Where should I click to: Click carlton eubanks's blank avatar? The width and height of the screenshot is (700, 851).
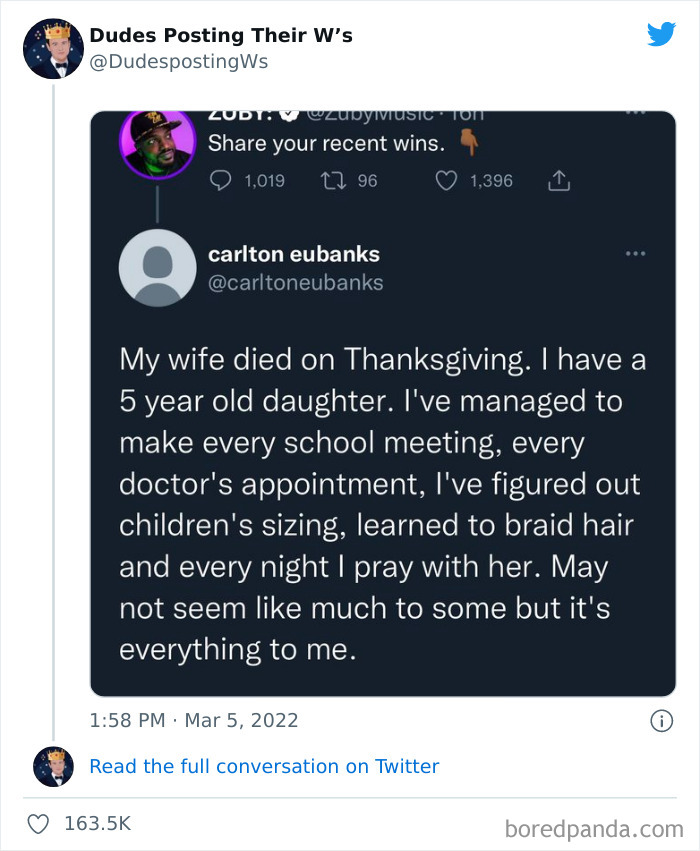157,267
